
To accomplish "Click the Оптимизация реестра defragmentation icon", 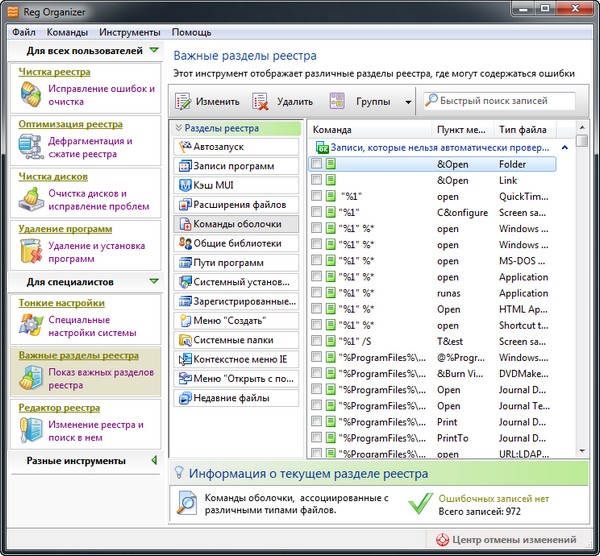I will pos(32,148).
